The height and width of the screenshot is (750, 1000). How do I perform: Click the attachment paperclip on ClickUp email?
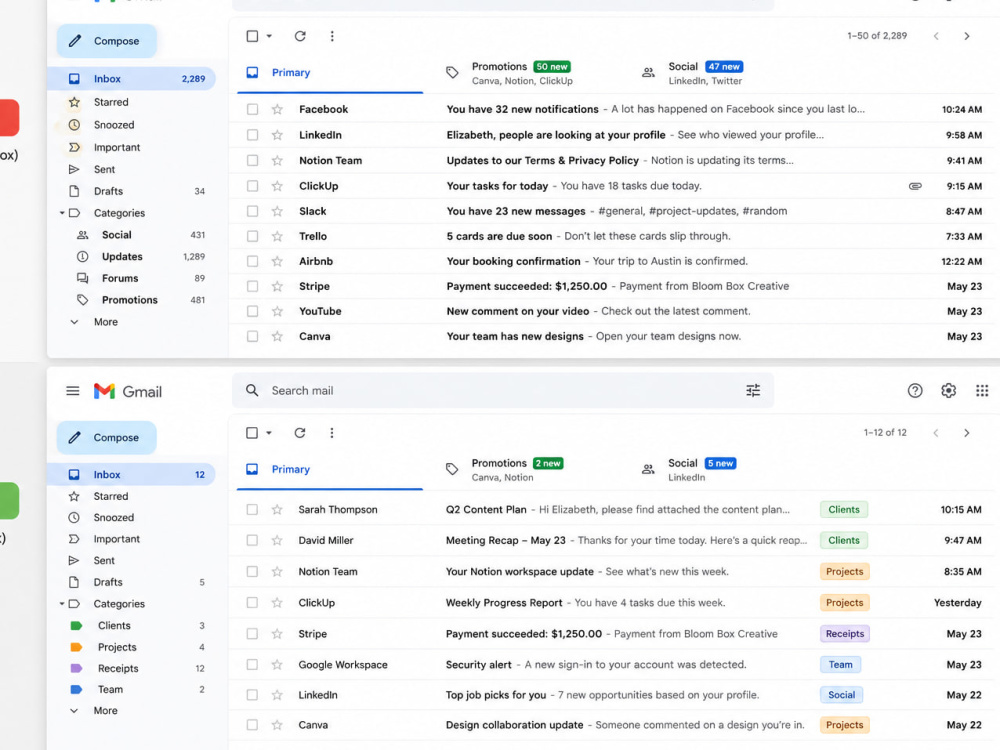[915, 186]
